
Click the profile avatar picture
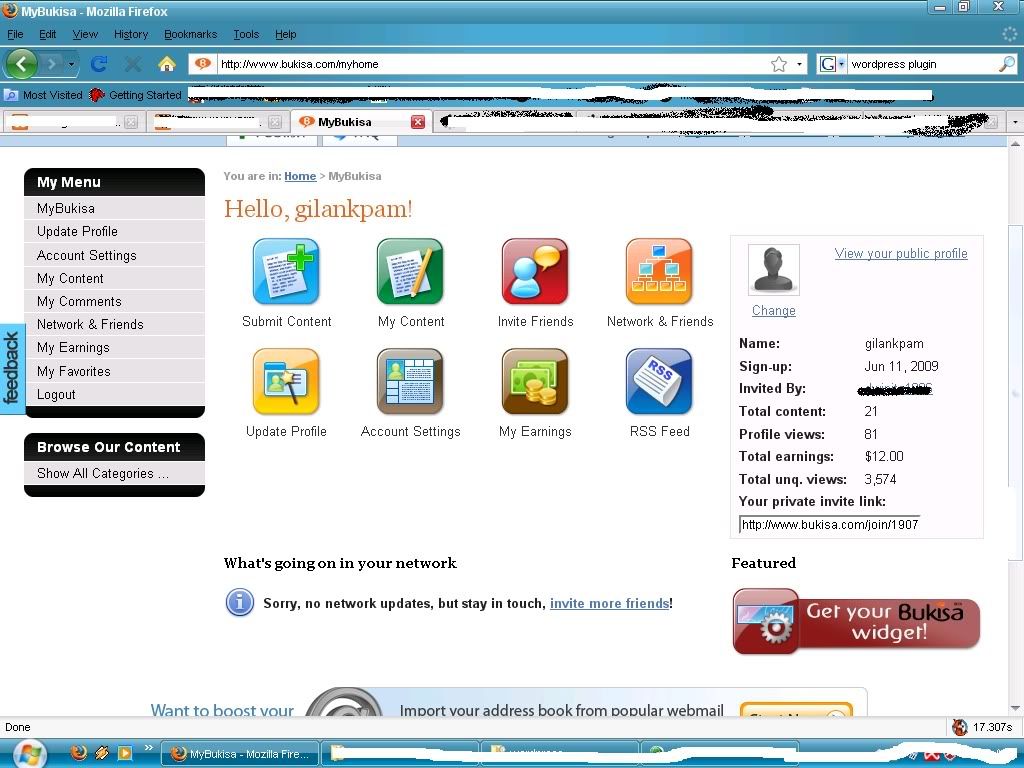pos(773,270)
